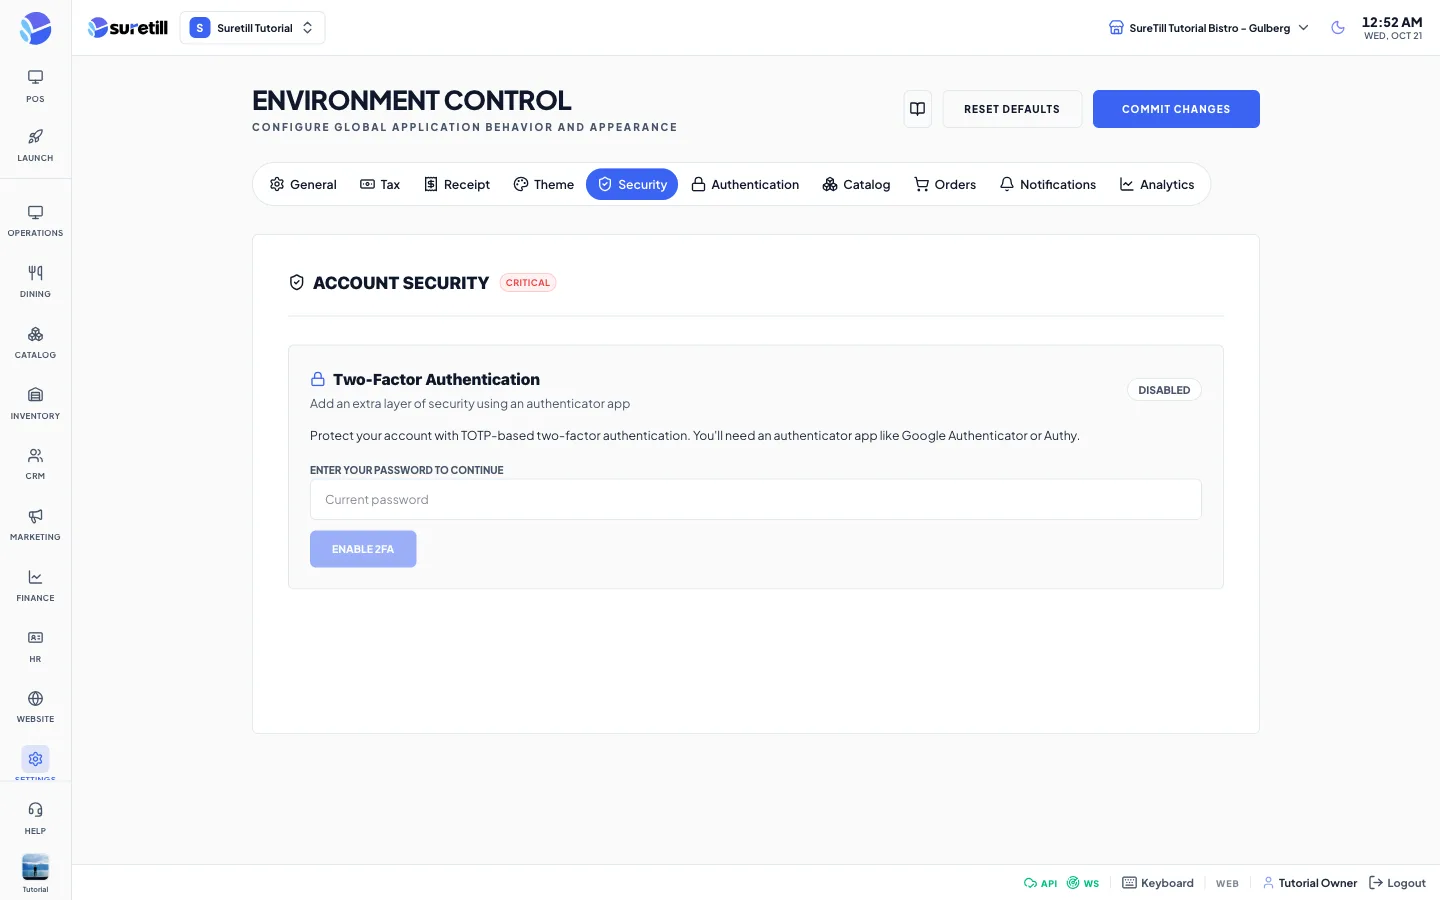The image size is (1440, 900).
Task: Click the WS connection indicator
Action: pyautogui.click(x=1083, y=883)
